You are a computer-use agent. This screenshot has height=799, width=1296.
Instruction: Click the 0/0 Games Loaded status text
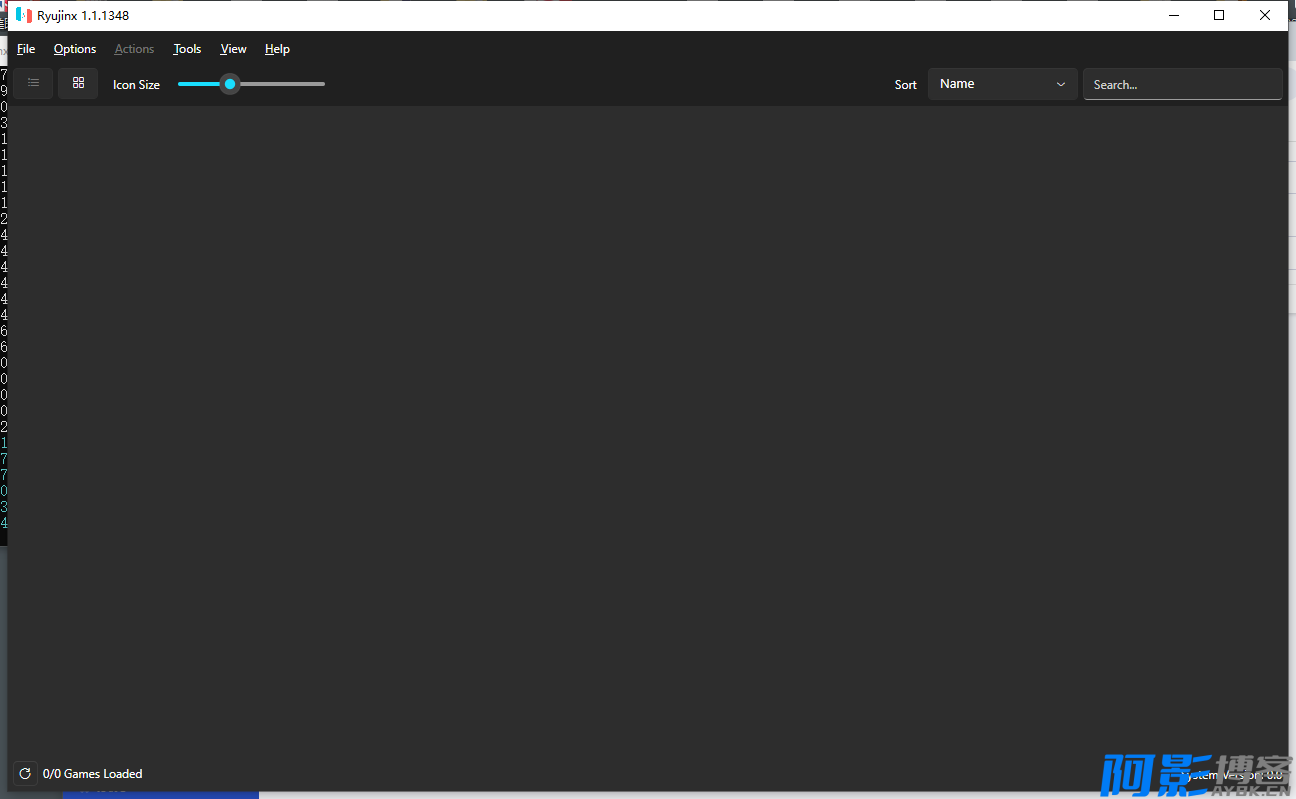[x=93, y=774]
